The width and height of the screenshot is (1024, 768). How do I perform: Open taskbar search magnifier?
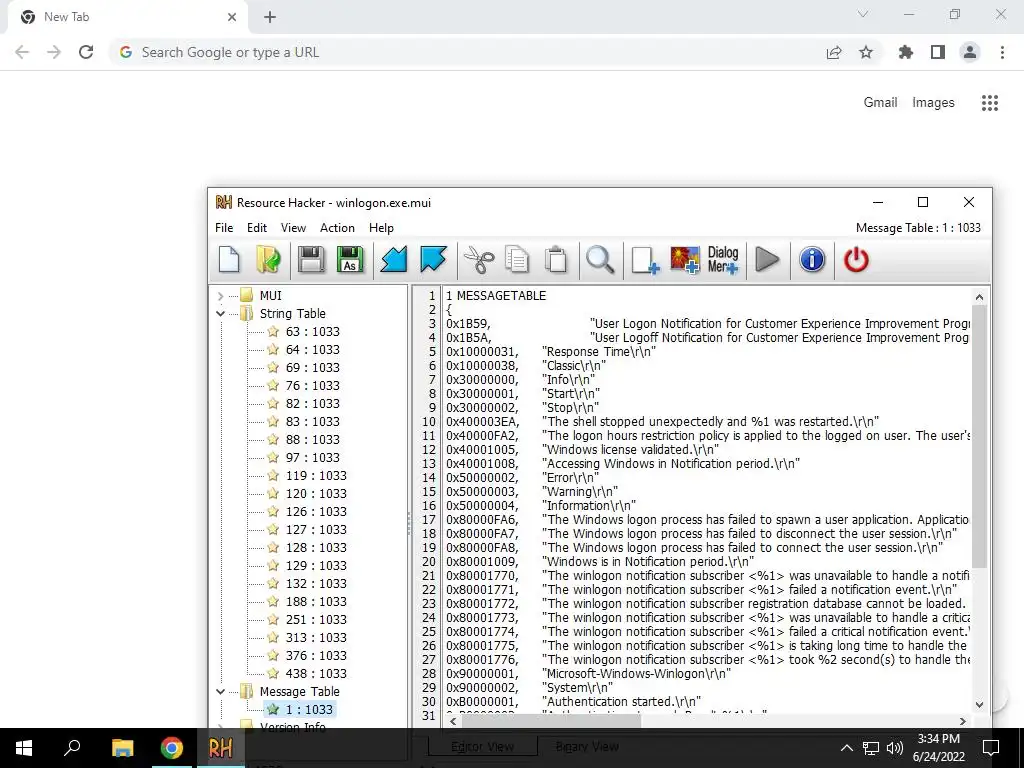coord(72,748)
